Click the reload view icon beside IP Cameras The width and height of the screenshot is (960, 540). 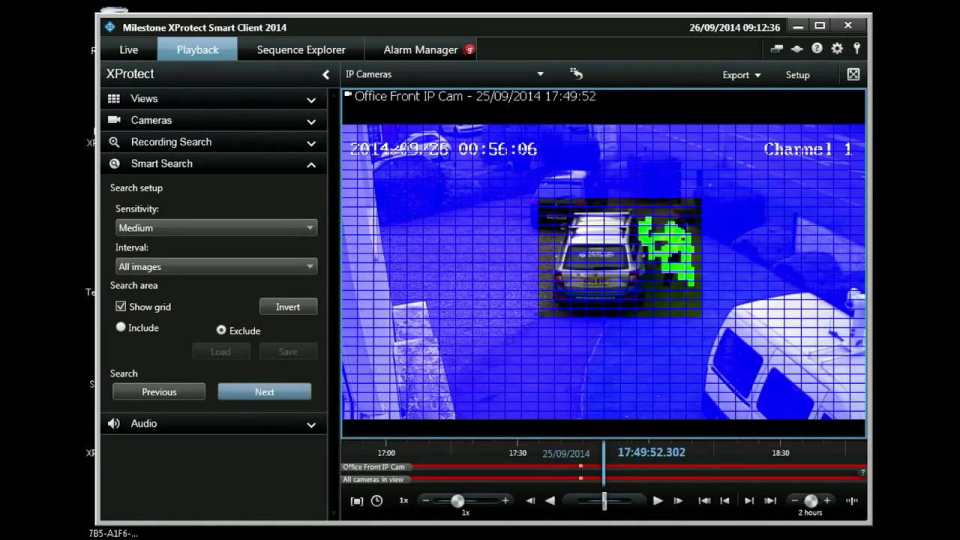click(576, 74)
